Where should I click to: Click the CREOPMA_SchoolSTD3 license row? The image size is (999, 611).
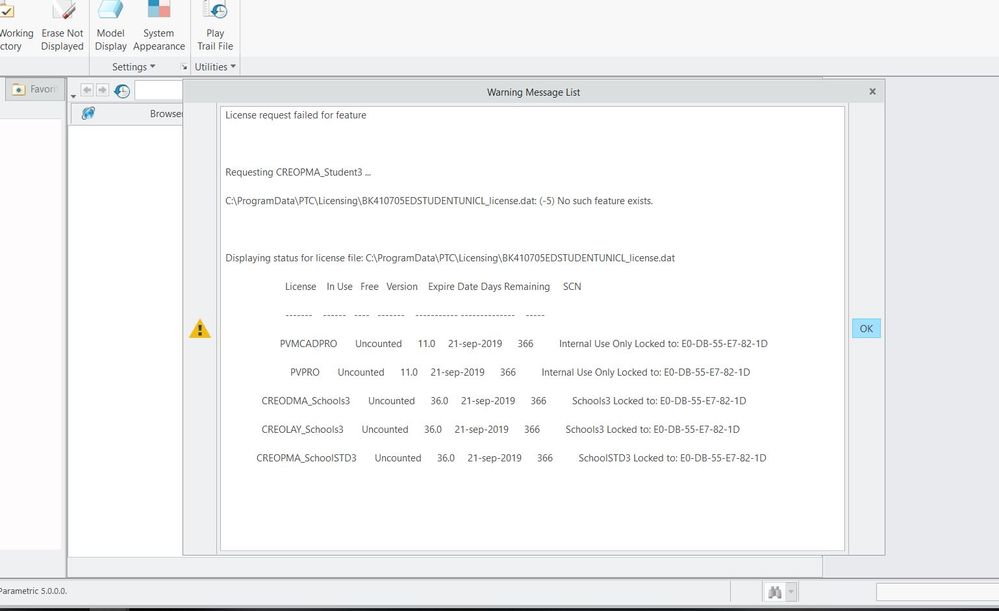point(511,458)
